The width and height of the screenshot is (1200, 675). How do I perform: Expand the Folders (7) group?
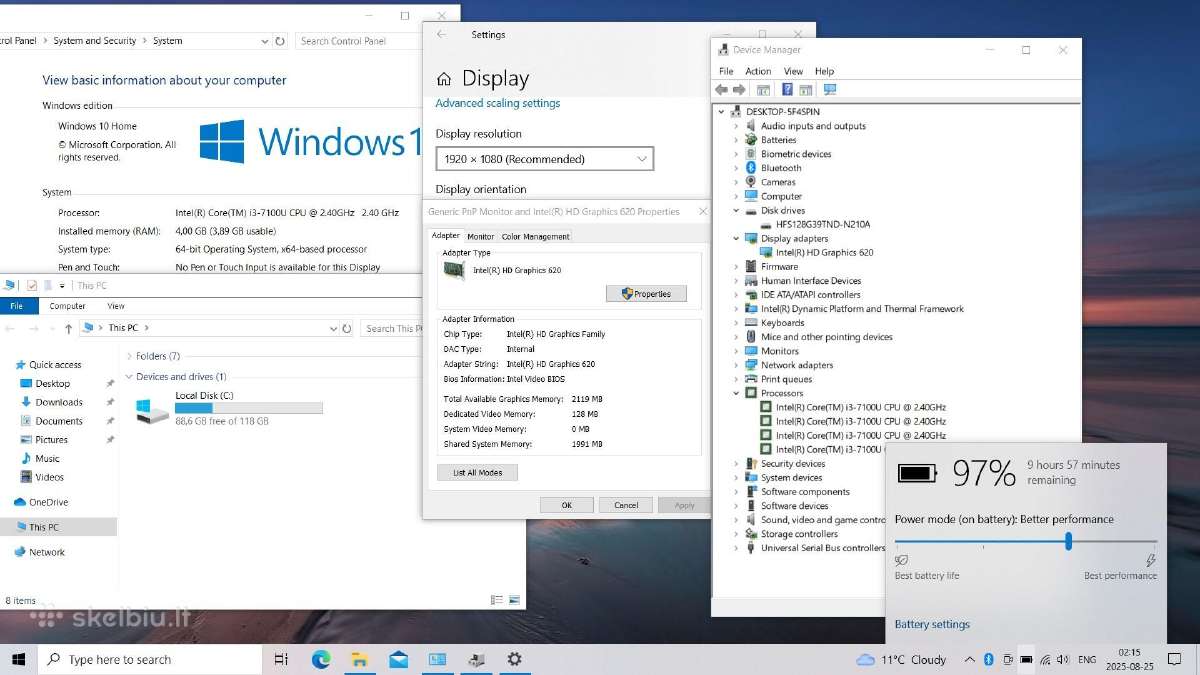point(129,356)
